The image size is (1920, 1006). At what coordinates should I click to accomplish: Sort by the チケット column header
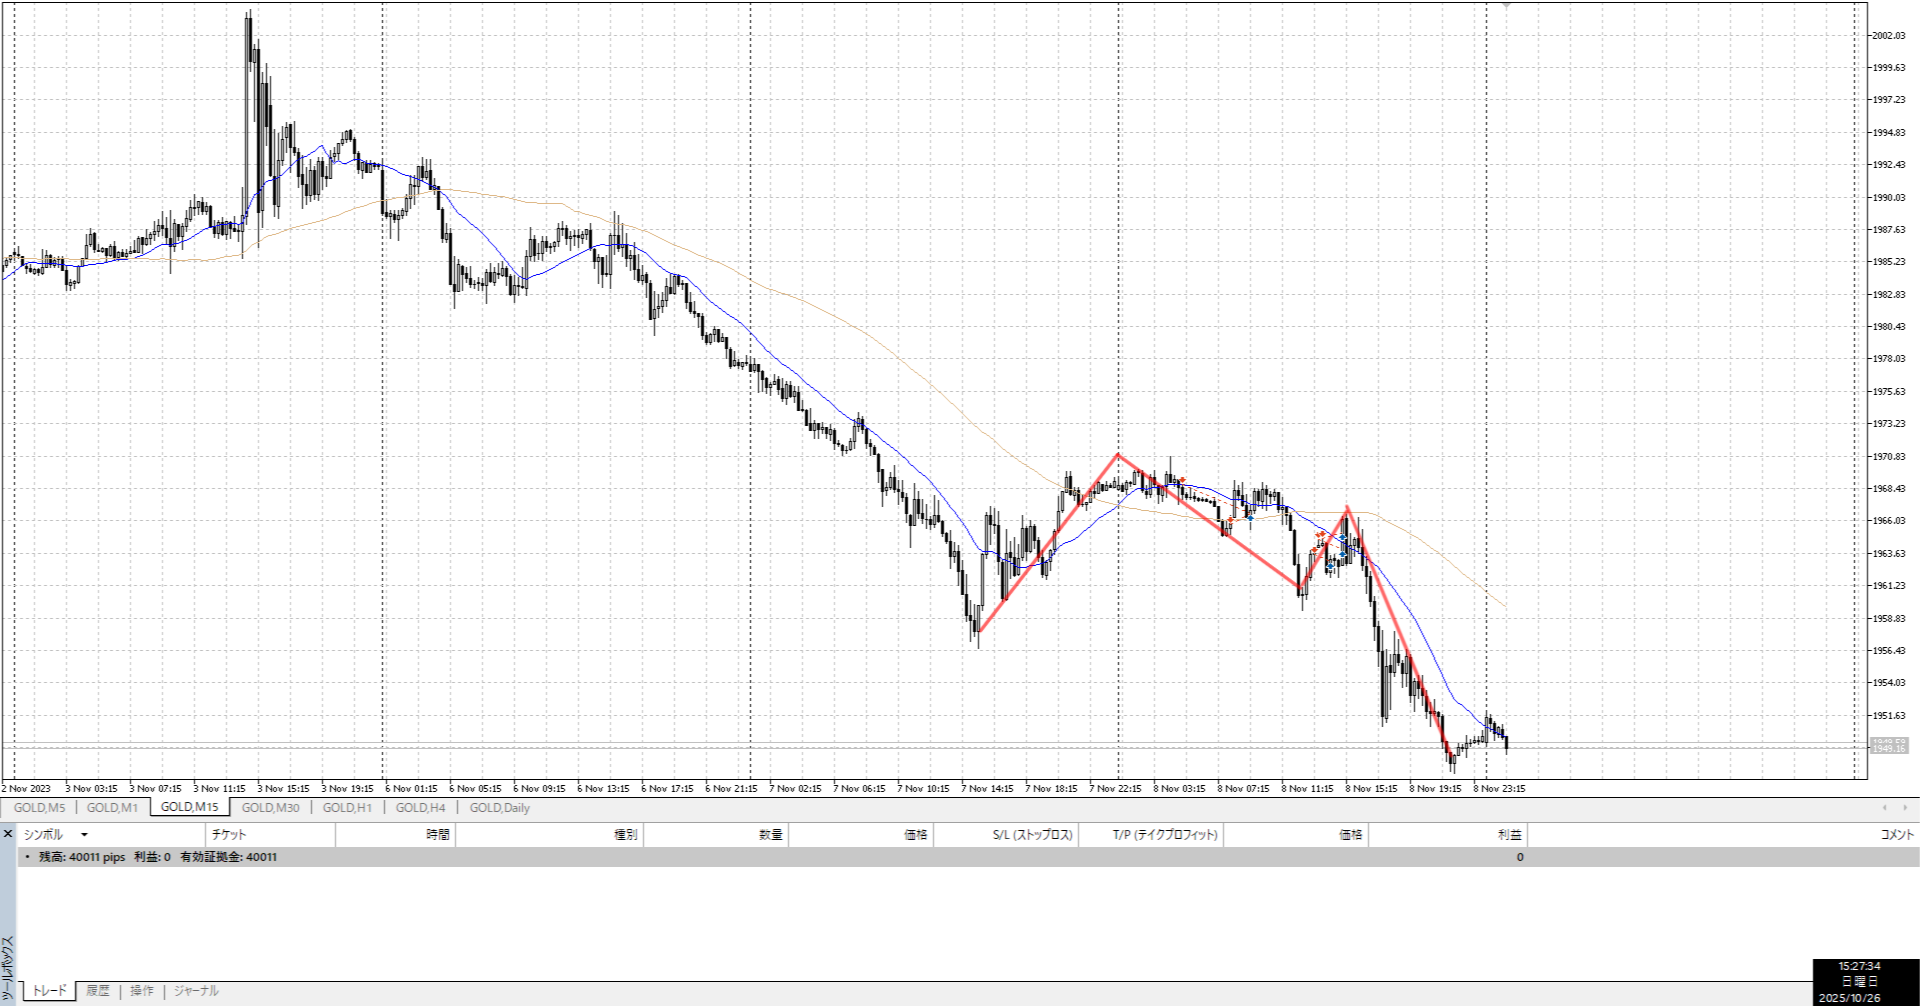click(229, 835)
